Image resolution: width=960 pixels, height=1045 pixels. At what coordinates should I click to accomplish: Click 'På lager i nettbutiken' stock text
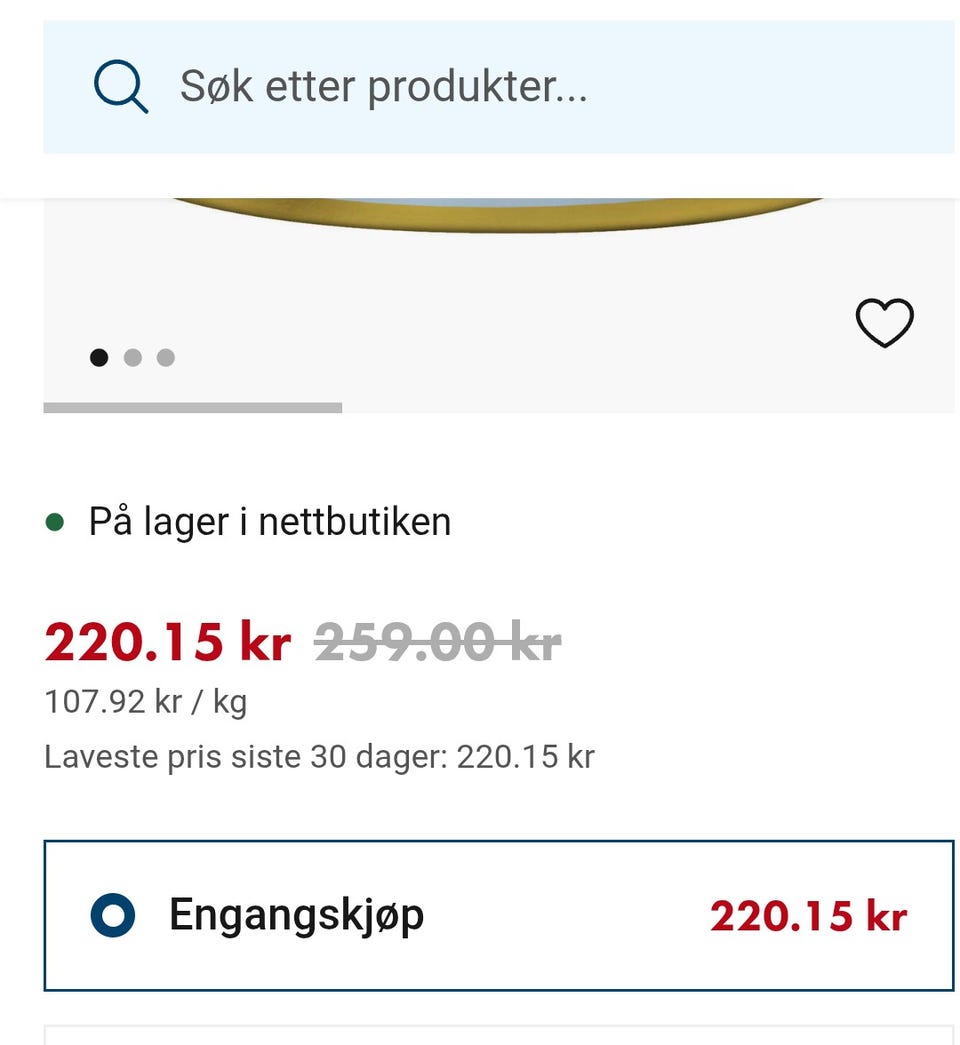(270, 522)
